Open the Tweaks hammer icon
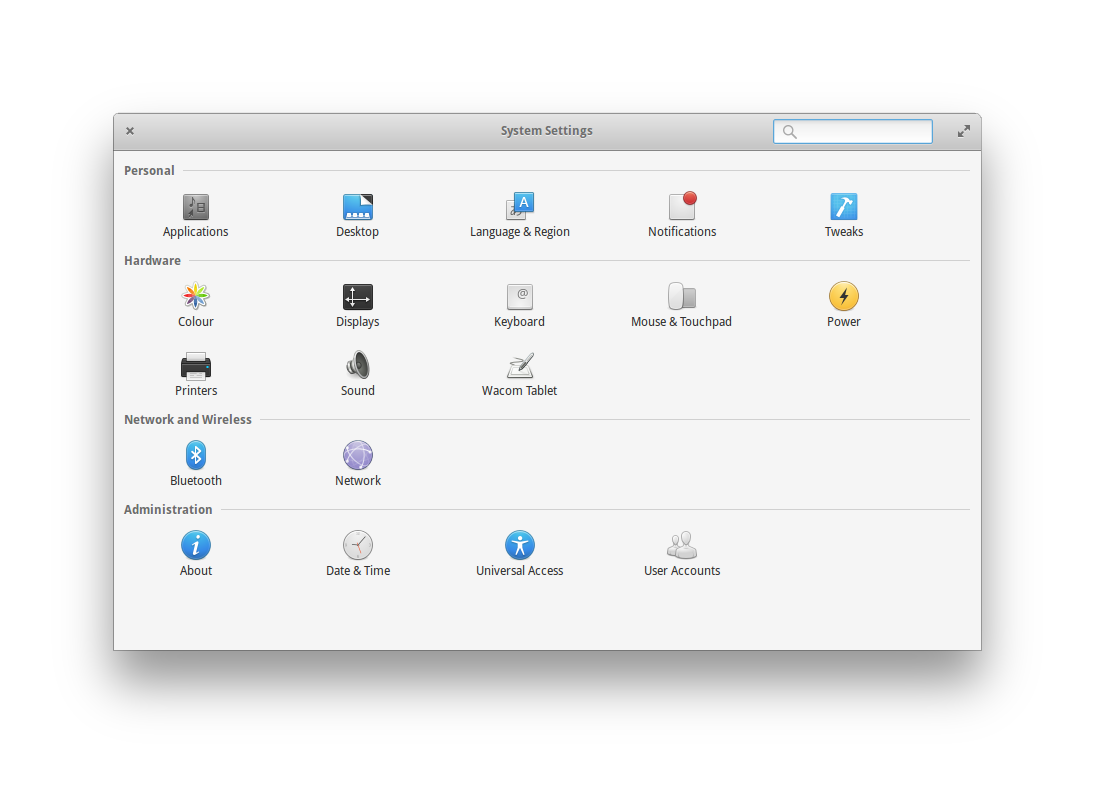This screenshot has height=795, width=1094. pyautogui.click(x=844, y=207)
